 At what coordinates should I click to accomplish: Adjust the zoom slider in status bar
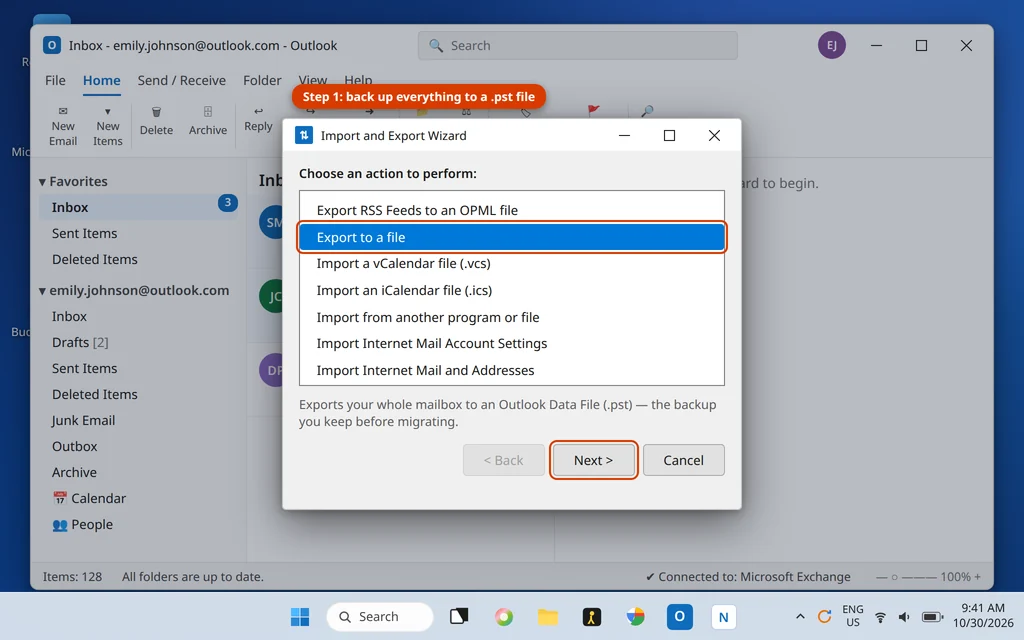point(906,577)
